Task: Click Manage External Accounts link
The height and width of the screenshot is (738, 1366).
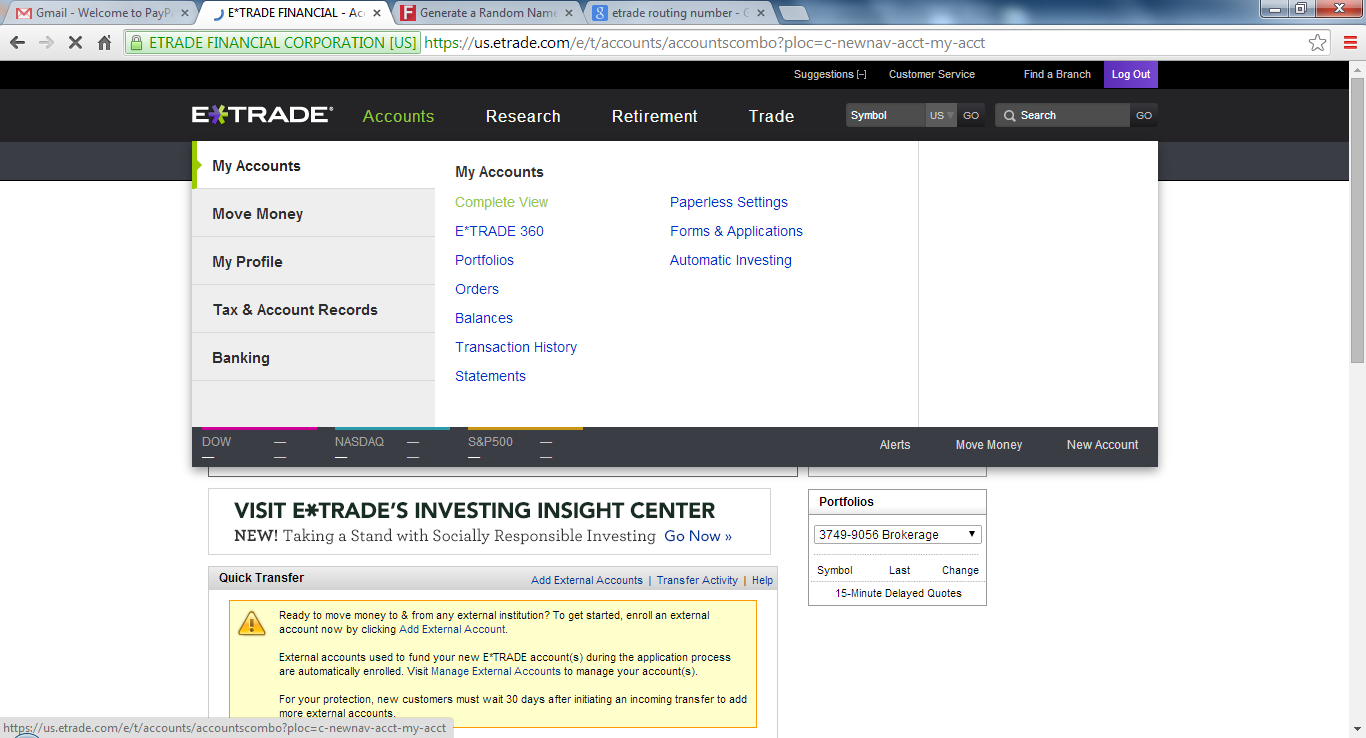Action: [x=496, y=671]
